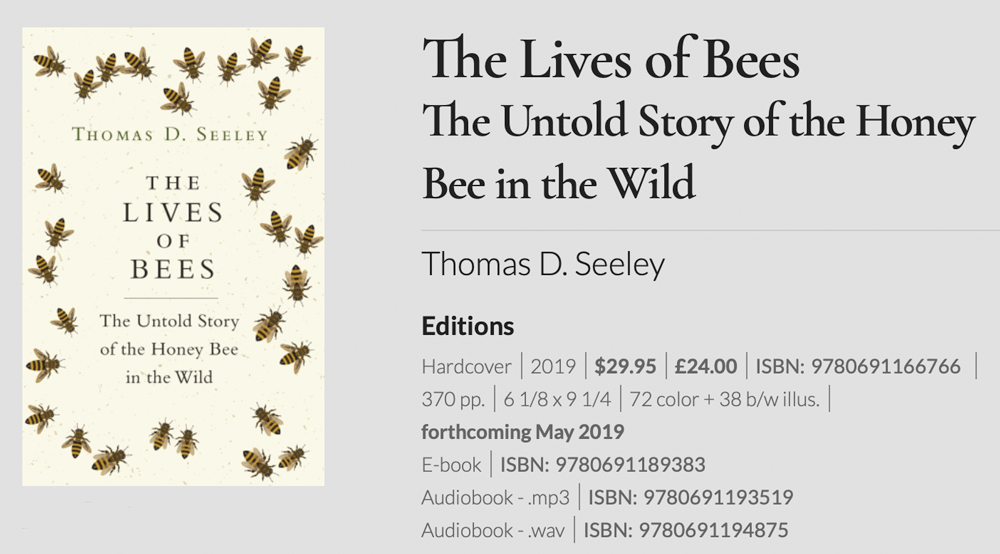The image size is (1000, 554).
Task: Click the hardcover ISBN 9780691166766
Action: [858, 366]
